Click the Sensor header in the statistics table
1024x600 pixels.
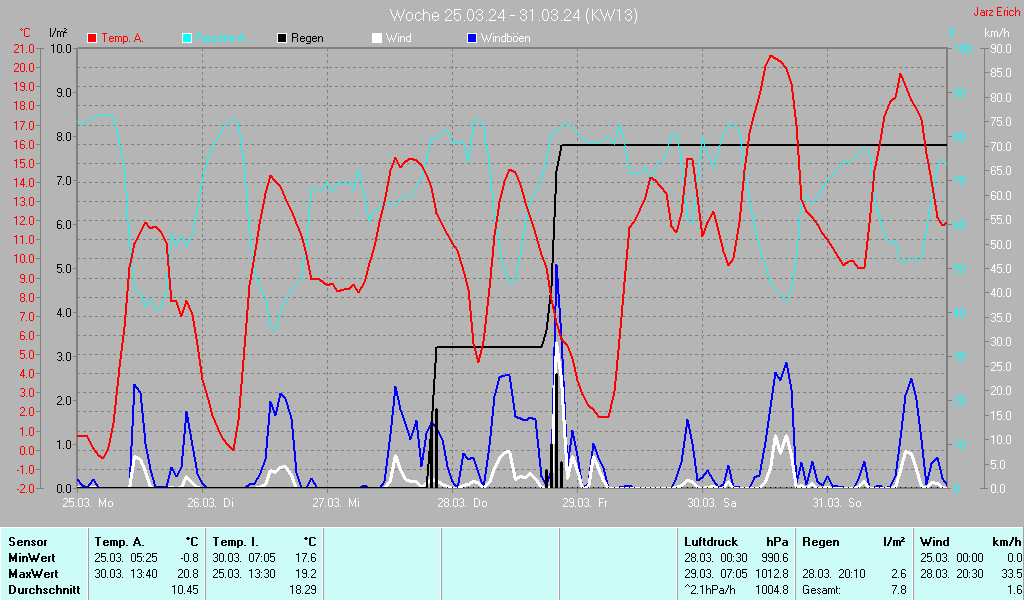click(x=27, y=541)
